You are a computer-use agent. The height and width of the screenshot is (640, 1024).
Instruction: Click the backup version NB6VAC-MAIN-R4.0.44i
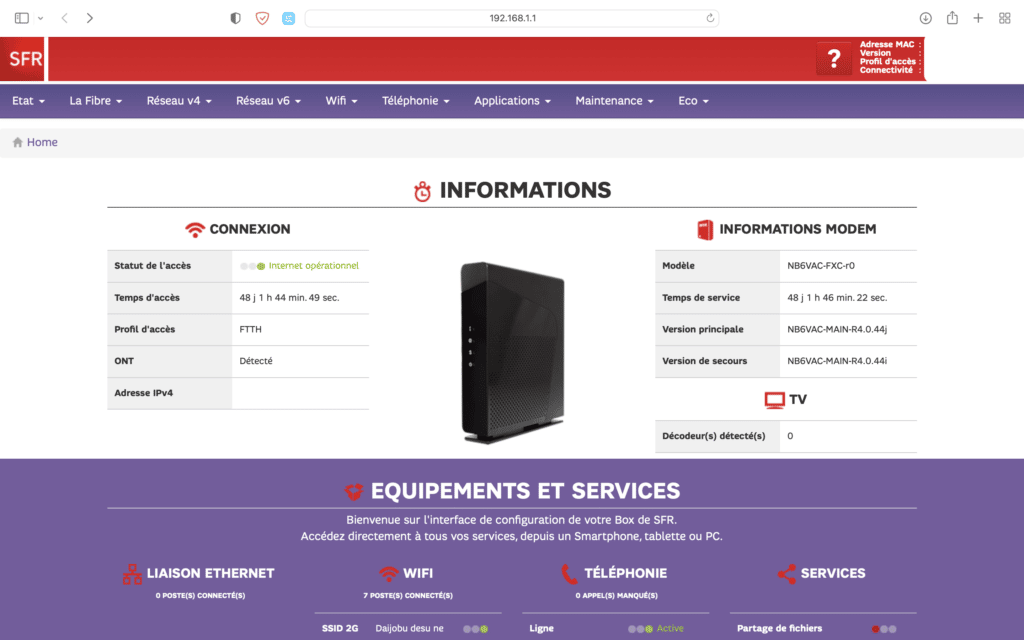pyautogui.click(x=837, y=361)
